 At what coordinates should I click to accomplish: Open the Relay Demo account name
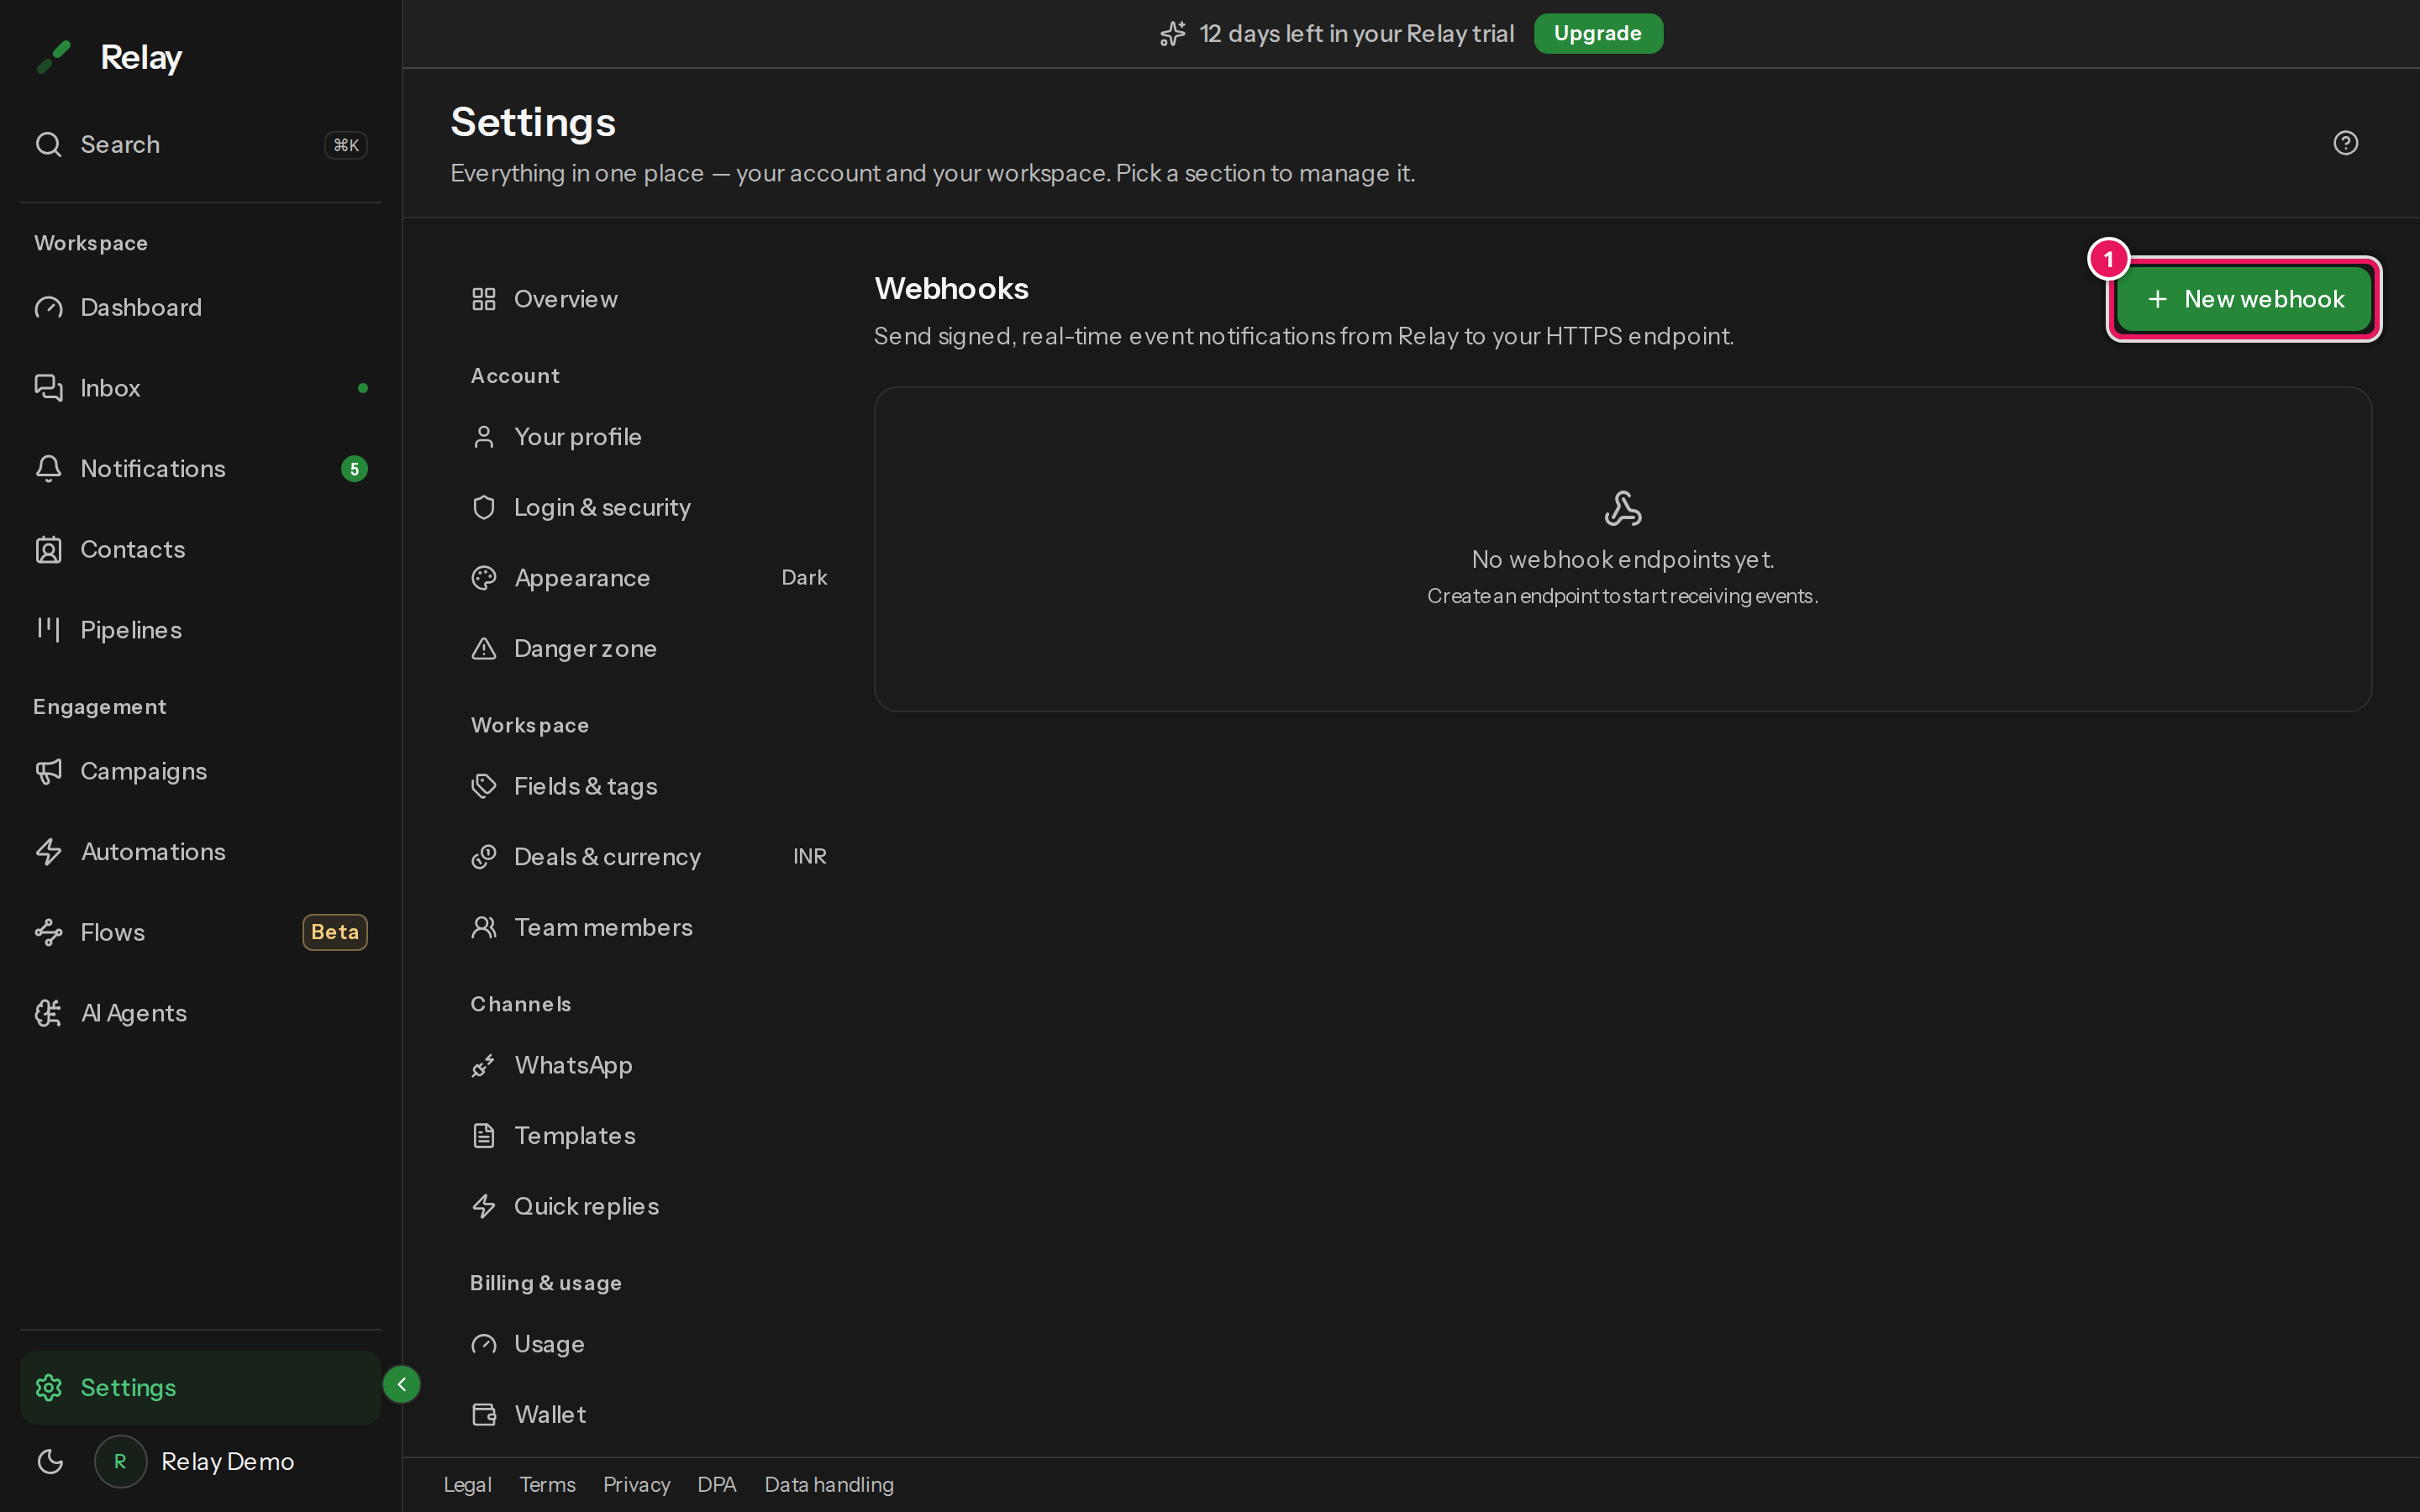(x=227, y=1462)
